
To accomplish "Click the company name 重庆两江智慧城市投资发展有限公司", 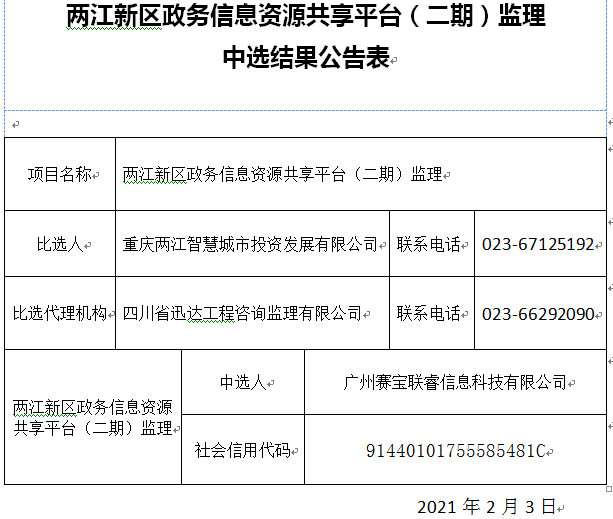I will (250, 244).
